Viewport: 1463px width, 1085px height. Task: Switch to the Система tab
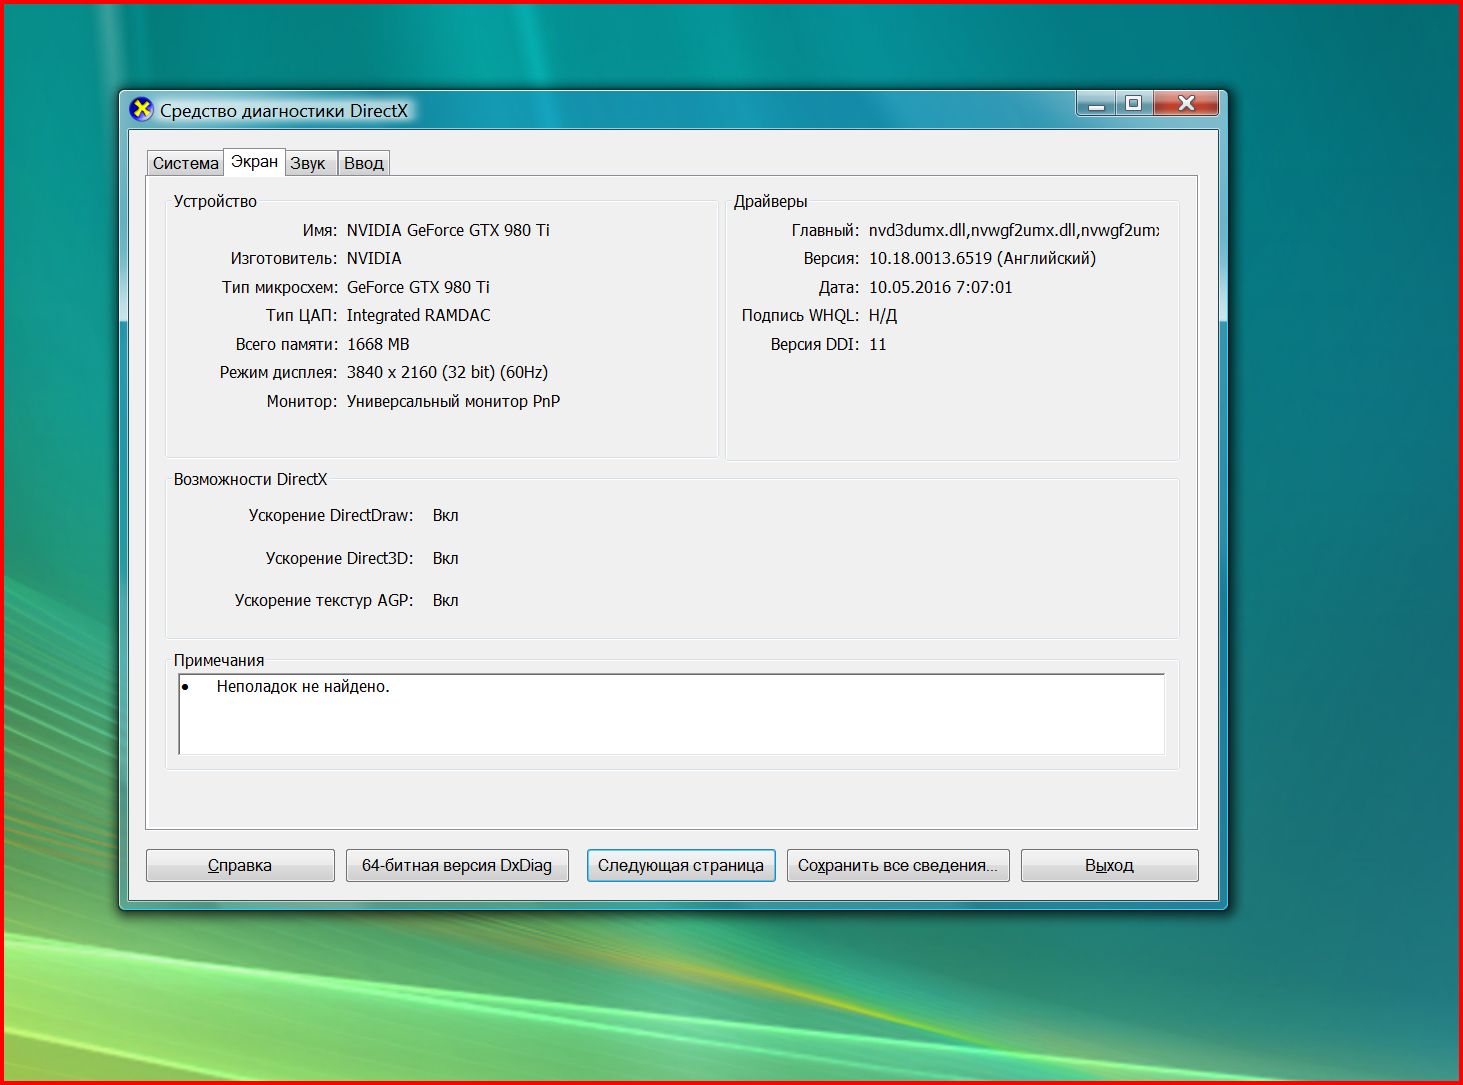[185, 163]
